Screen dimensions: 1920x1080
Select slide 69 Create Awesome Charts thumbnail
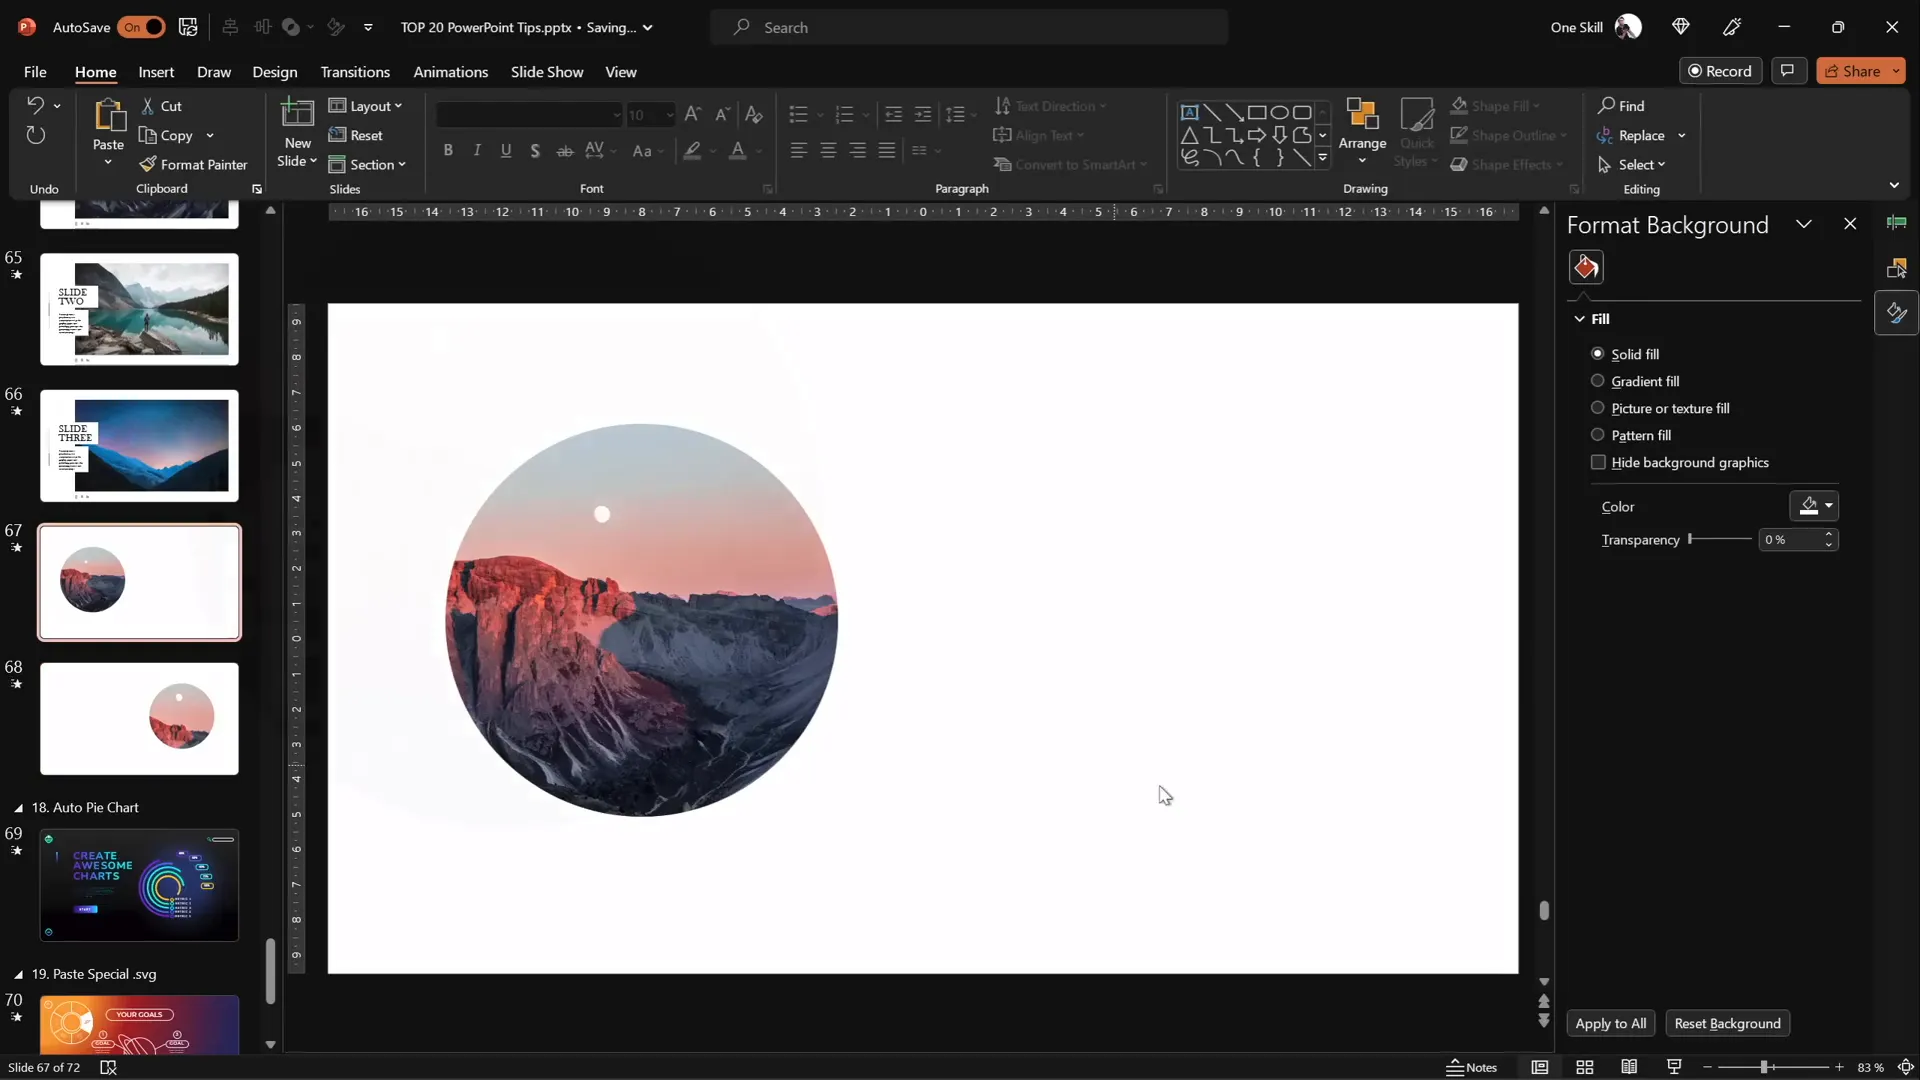pyautogui.click(x=139, y=885)
